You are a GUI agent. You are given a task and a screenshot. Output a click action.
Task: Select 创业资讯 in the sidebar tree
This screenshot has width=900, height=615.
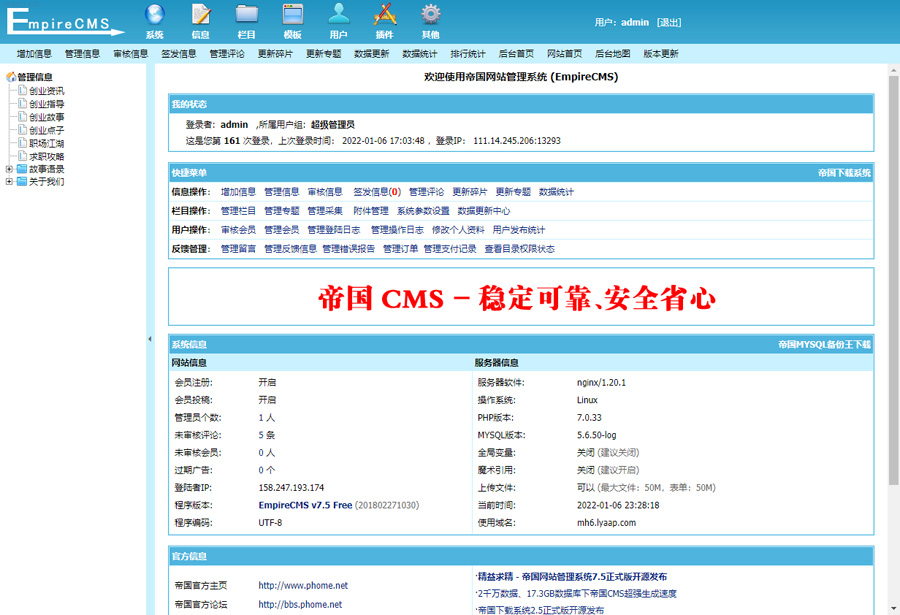coord(46,91)
